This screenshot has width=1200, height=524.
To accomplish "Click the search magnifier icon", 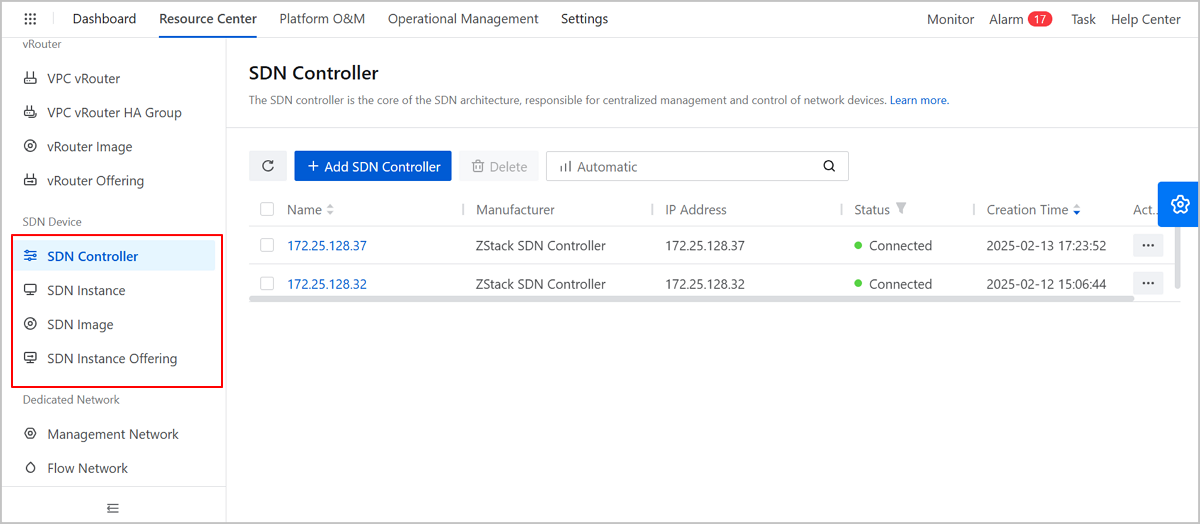I will pos(829,166).
